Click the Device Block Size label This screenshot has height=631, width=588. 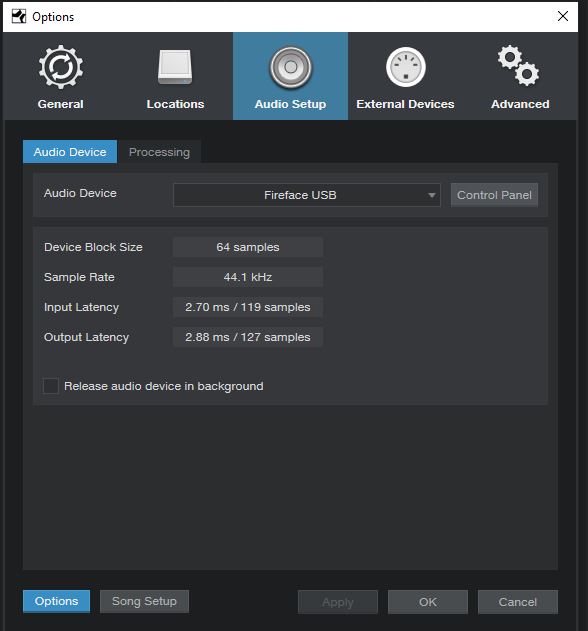pyautogui.click(x=93, y=247)
